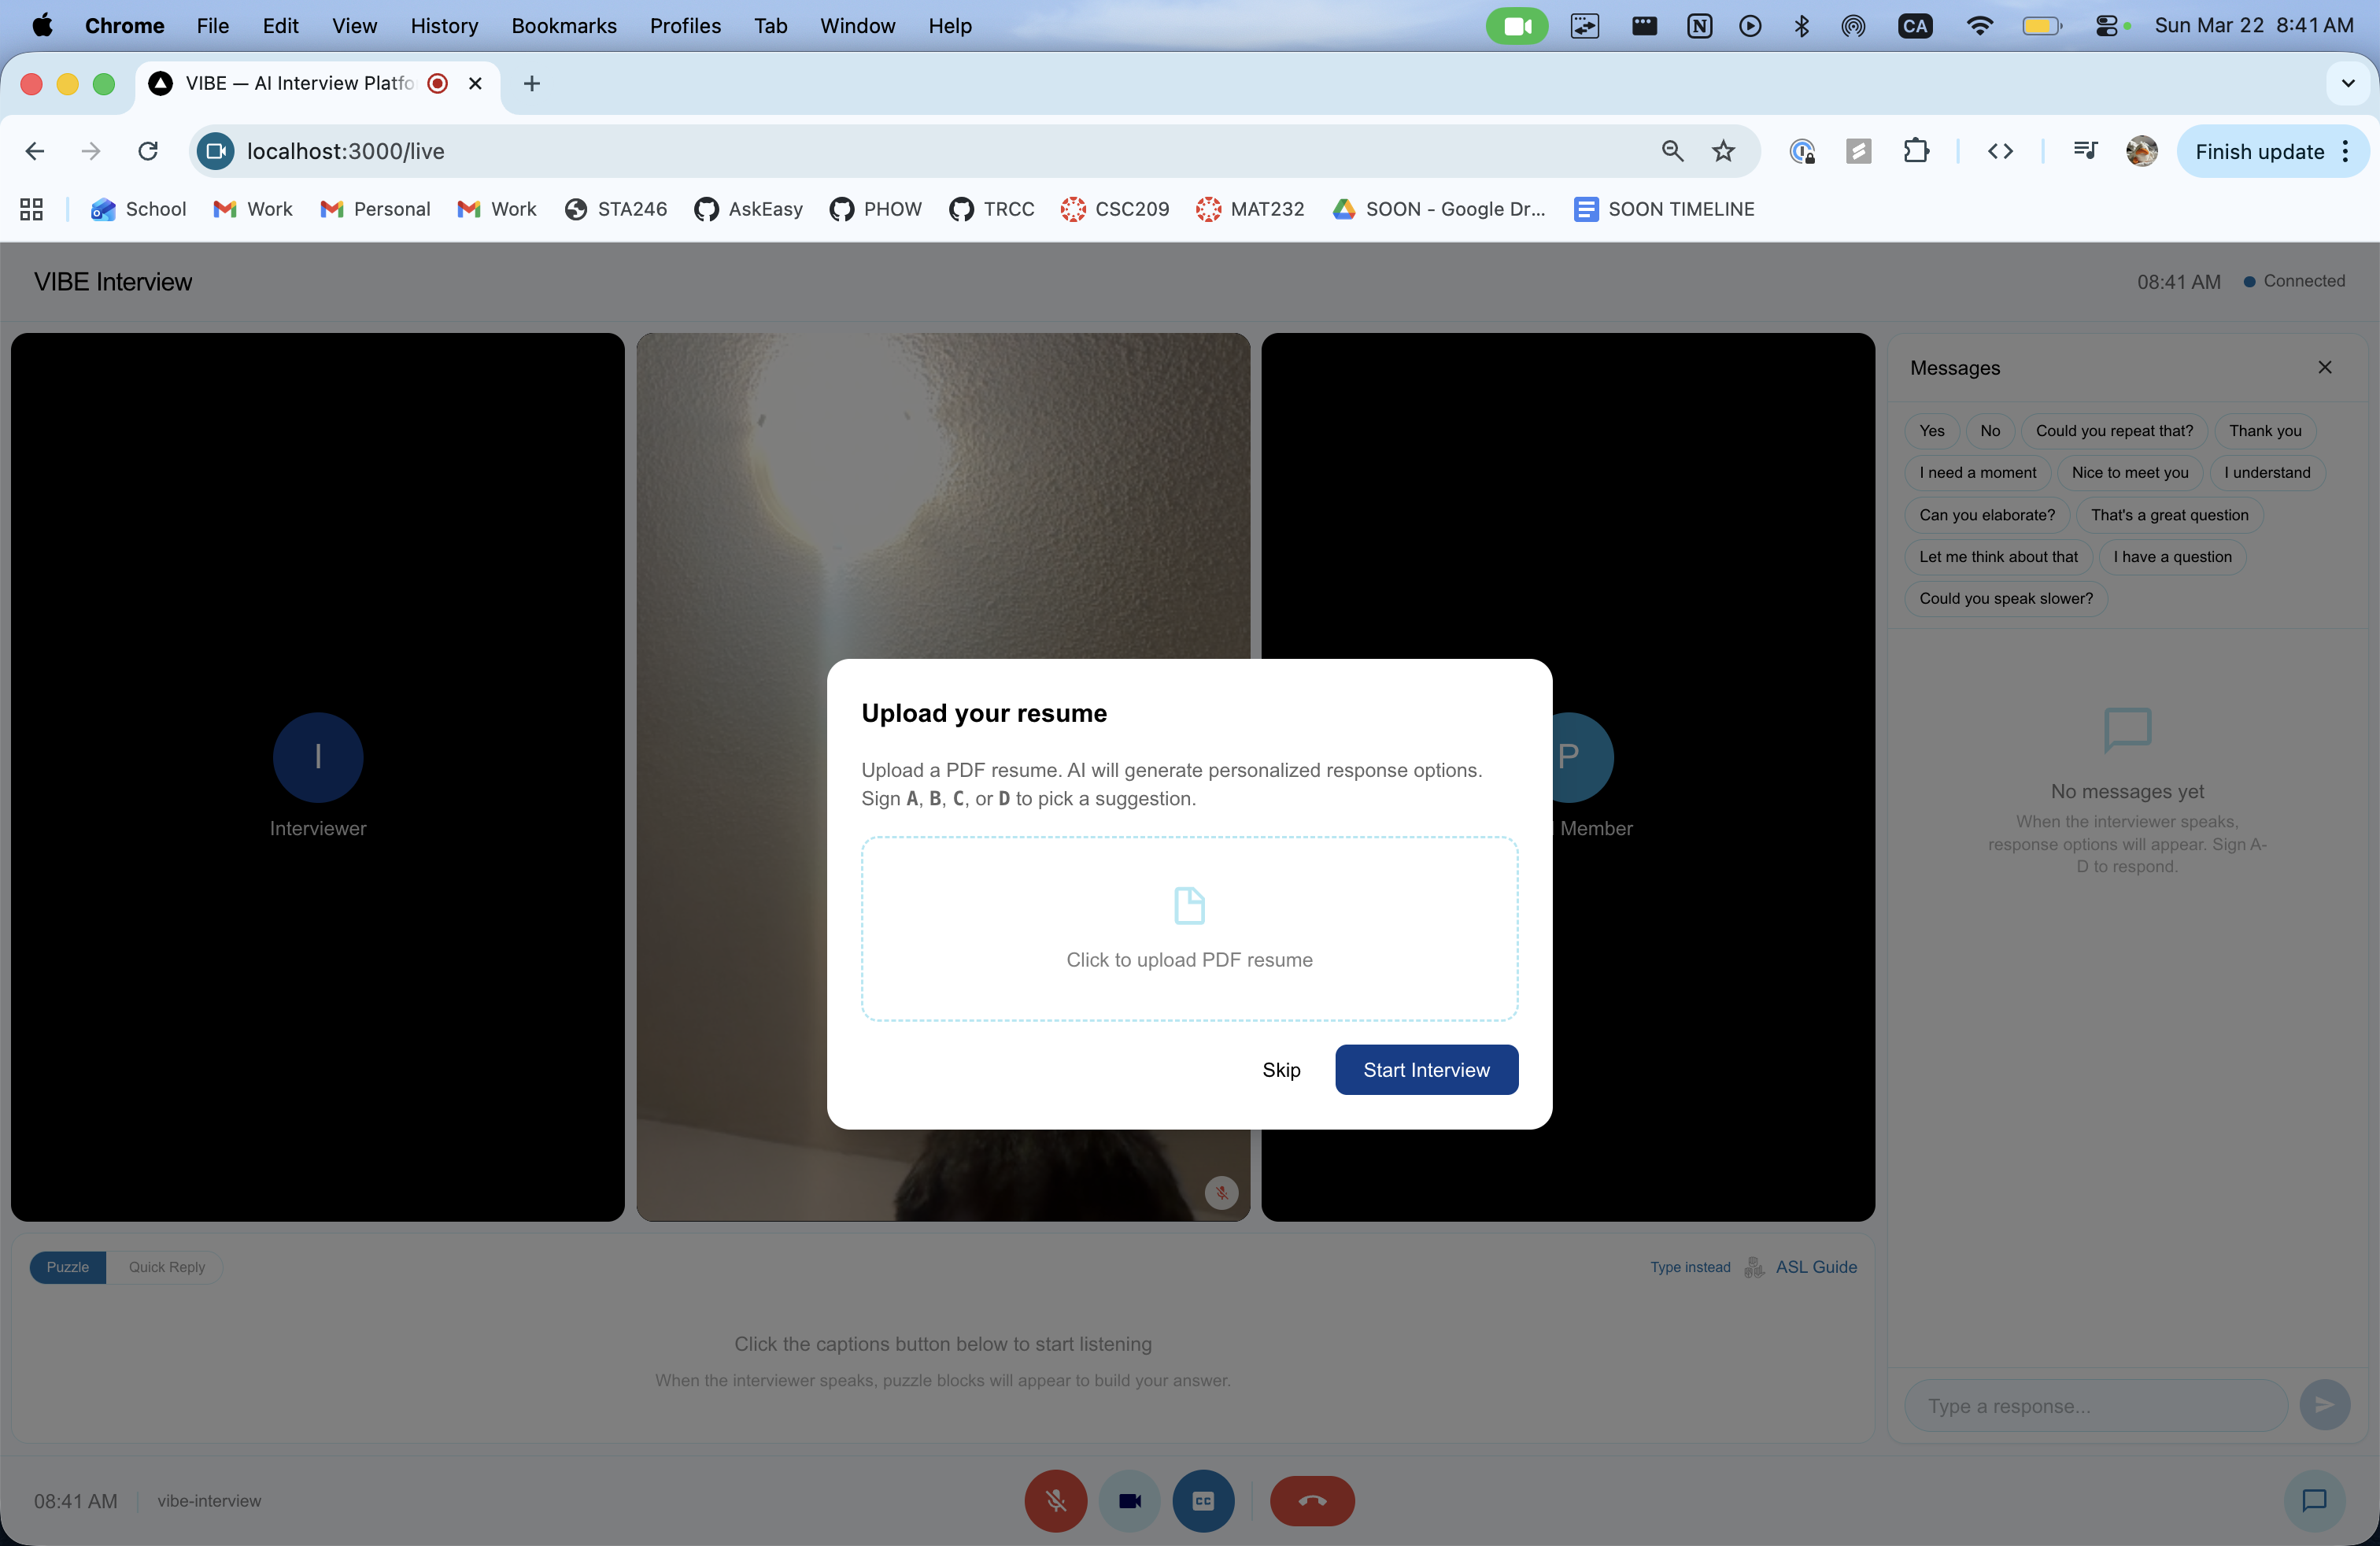Toggle the closed captions CC button
This screenshot has width=2380, height=1546.
tap(1203, 1500)
